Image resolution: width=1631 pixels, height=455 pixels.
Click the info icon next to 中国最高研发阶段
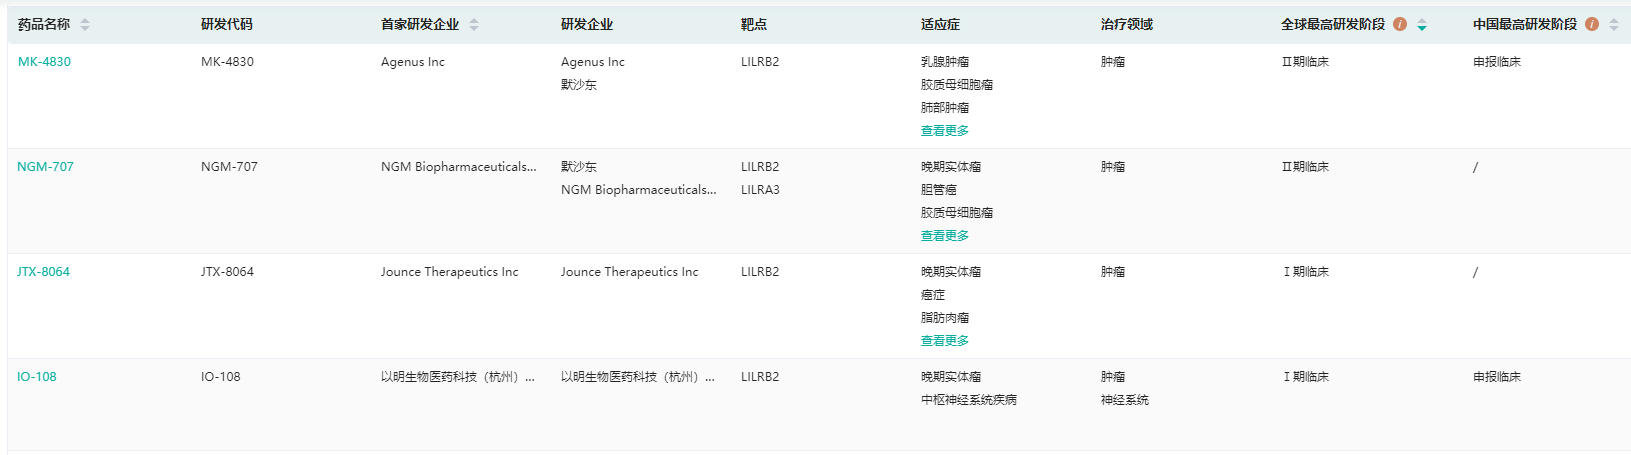point(1592,24)
